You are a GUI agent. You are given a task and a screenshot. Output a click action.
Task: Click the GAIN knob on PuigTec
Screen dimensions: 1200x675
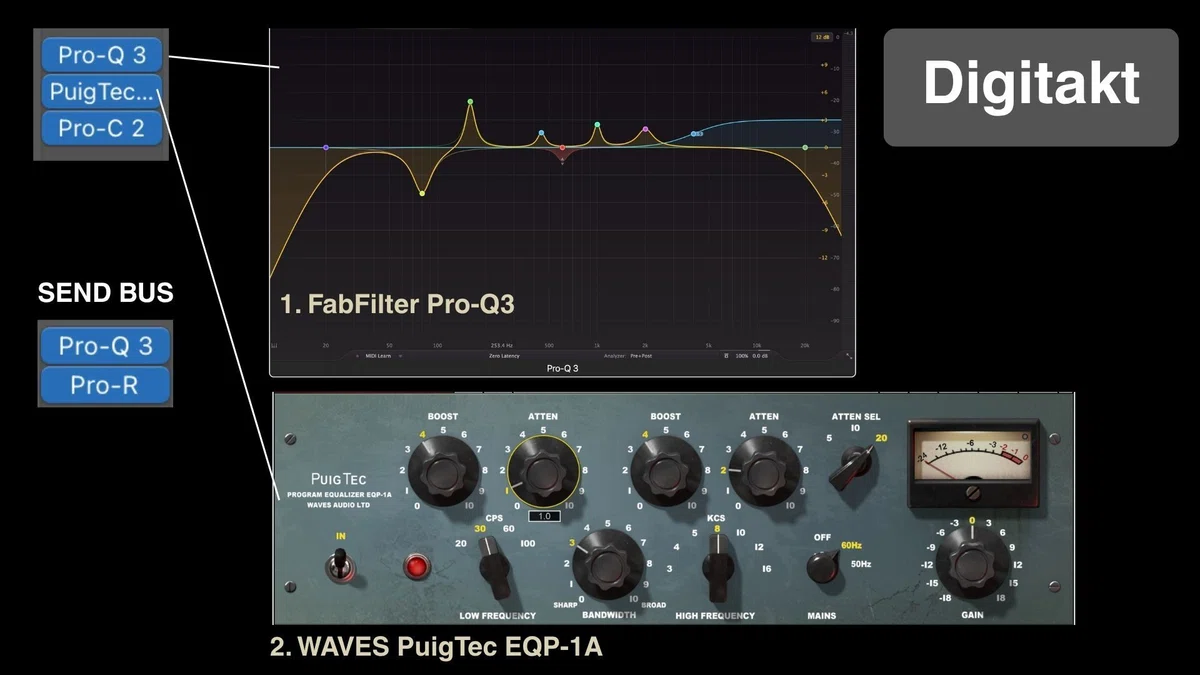click(x=970, y=562)
